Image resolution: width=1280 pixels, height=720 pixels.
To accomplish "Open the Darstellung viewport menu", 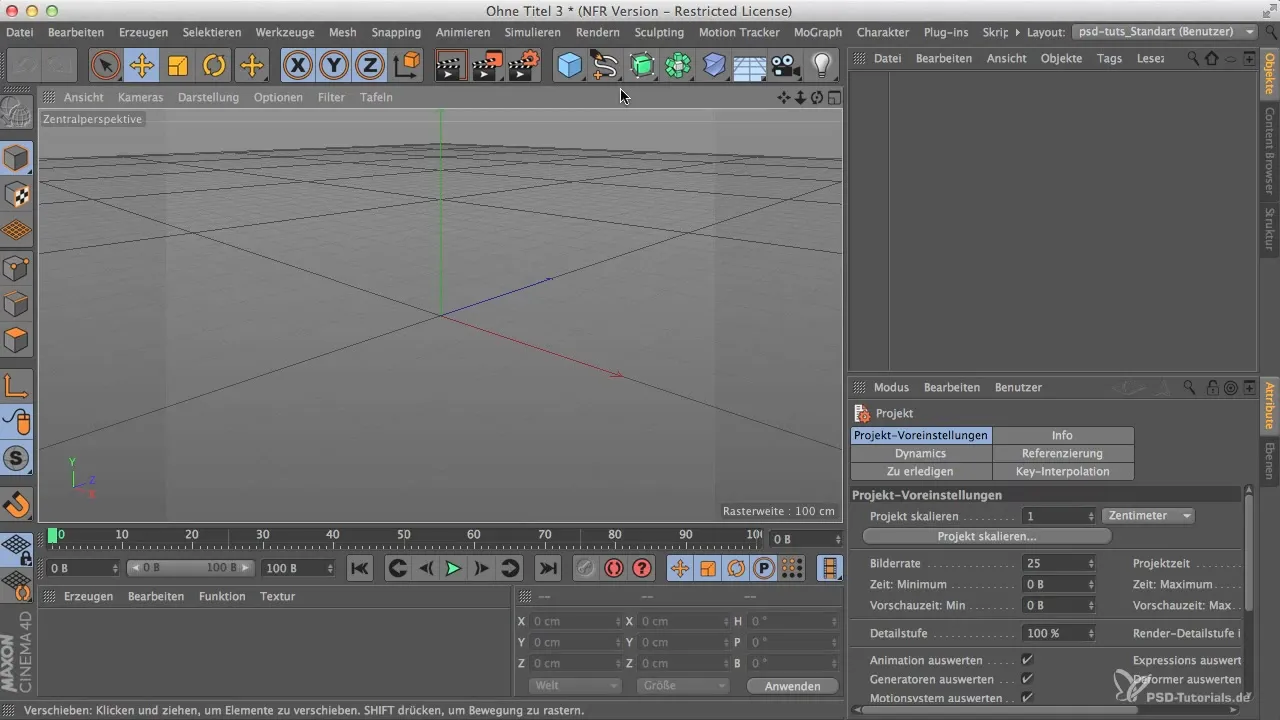I will click(208, 97).
